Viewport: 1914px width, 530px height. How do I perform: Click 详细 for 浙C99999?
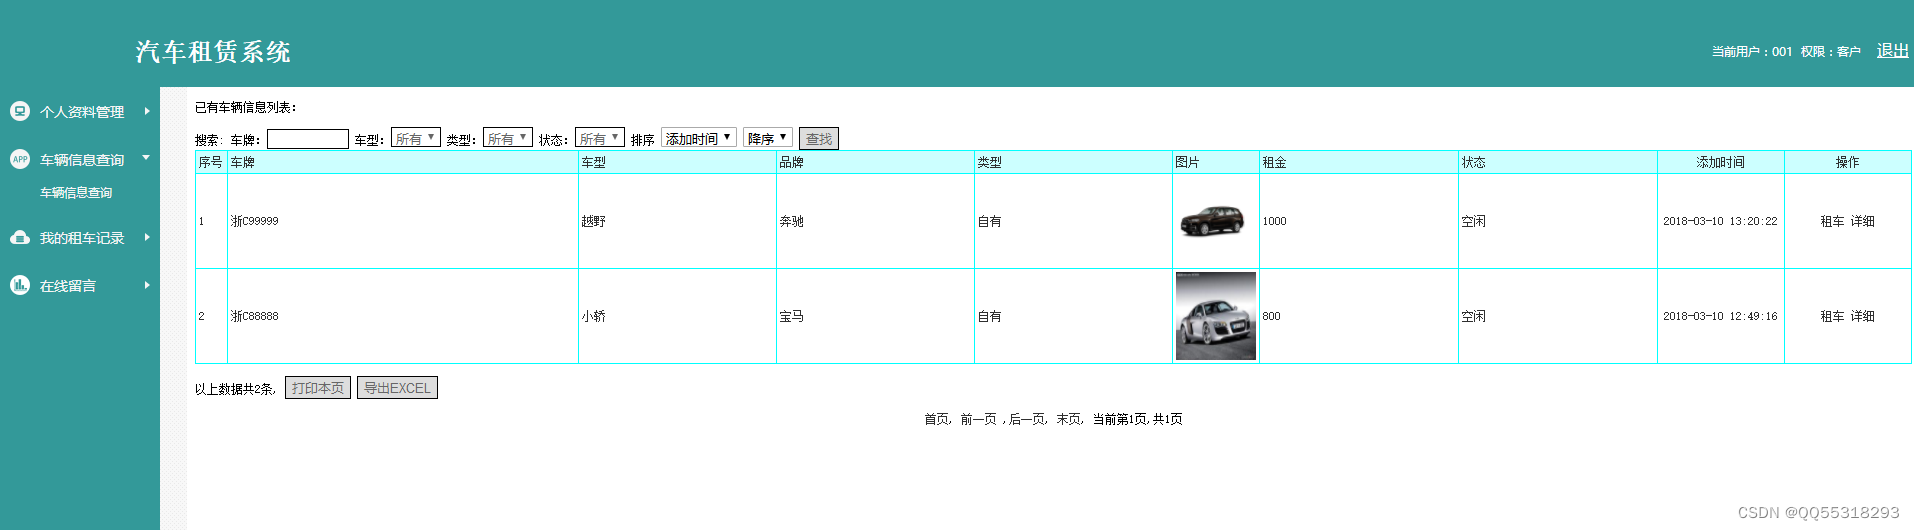(x=1863, y=221)
